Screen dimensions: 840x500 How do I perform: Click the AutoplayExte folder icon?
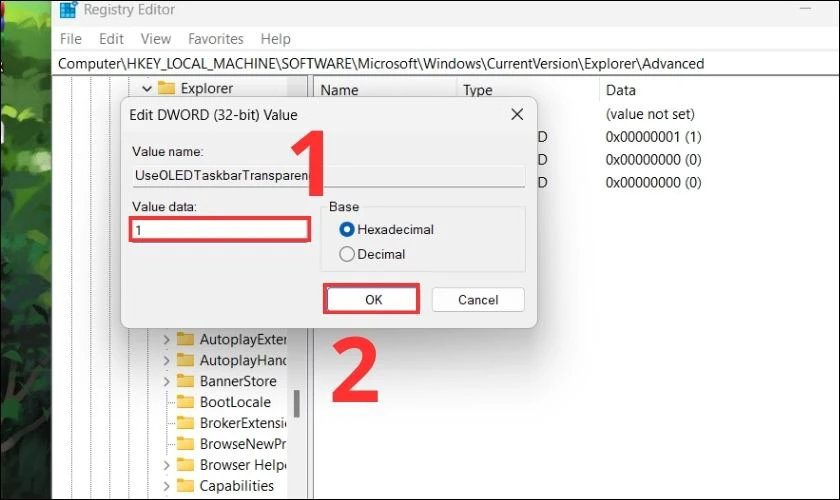[x=185, y=339]
